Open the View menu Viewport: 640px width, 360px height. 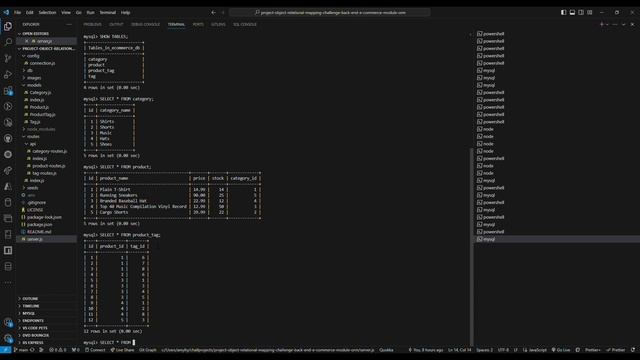[66, 13]
